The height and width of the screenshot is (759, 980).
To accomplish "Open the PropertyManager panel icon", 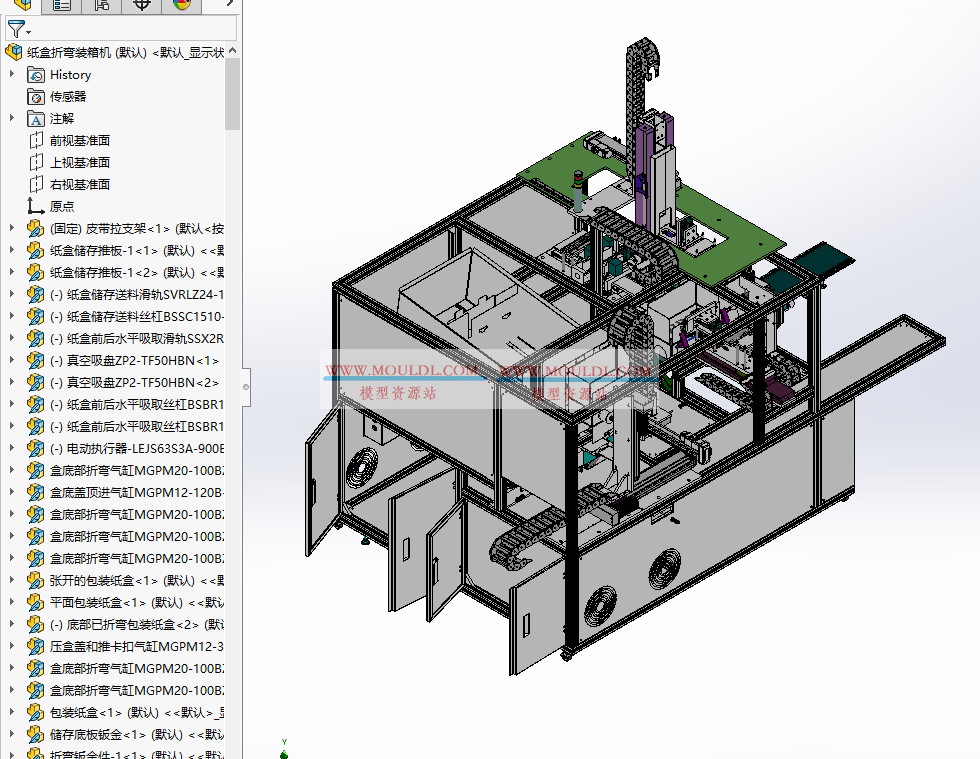I will click(60, 7).
